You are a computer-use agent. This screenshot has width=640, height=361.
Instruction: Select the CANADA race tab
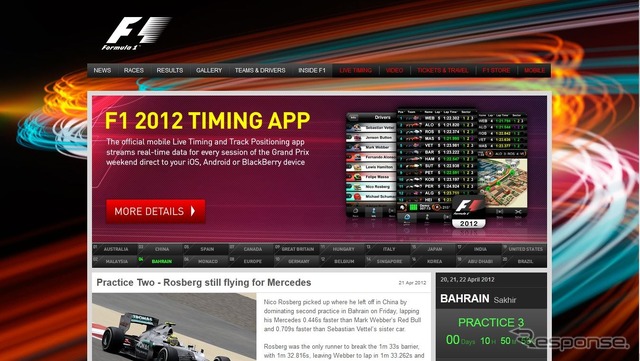pos(252,249)
